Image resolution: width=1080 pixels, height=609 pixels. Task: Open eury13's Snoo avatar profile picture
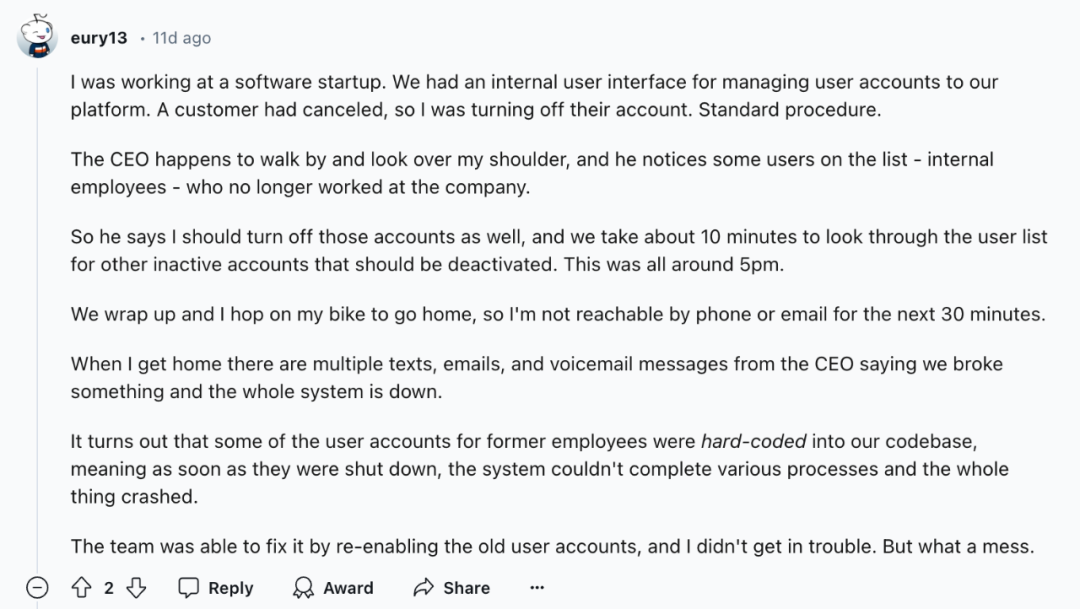click(37, 36)
